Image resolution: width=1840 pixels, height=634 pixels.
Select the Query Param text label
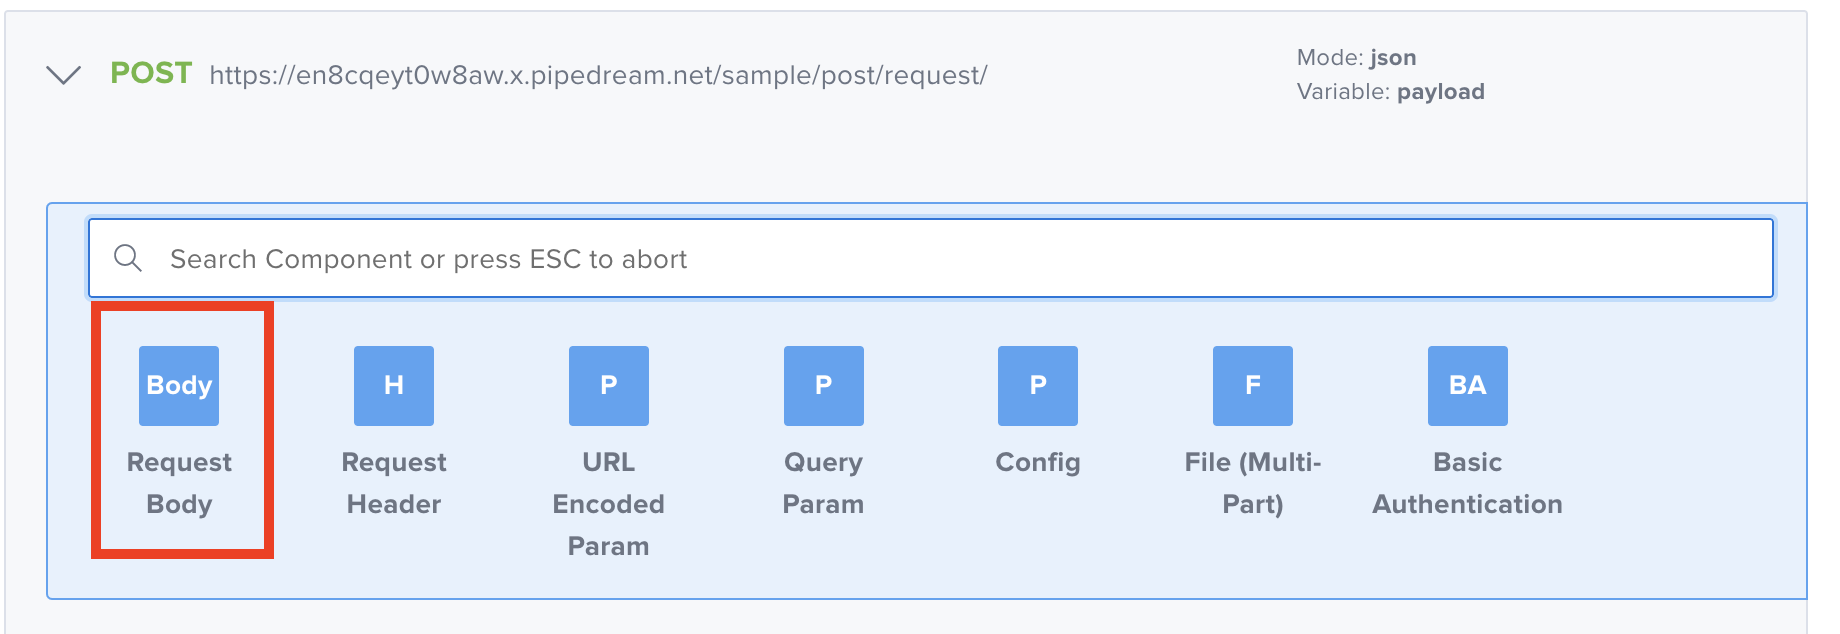[823, 483]
